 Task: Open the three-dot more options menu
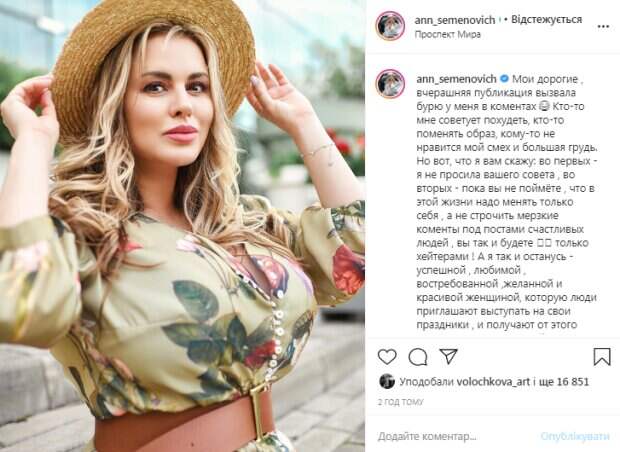coord(603,26)
